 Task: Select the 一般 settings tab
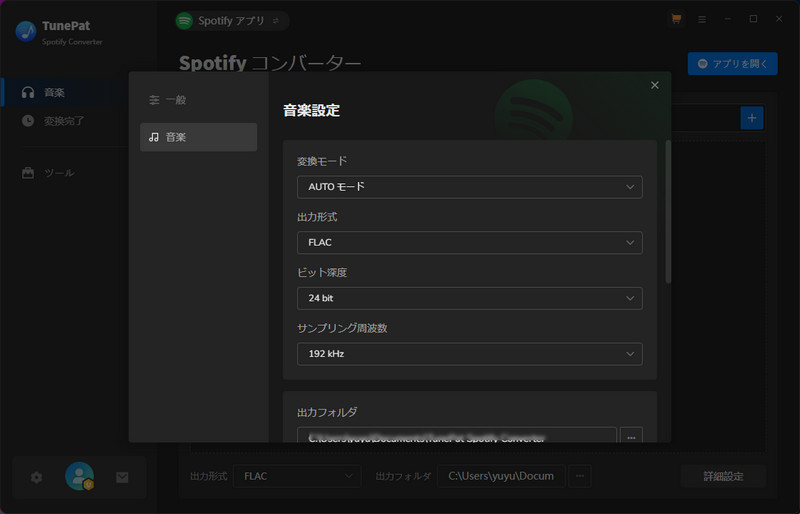click(198, 100)
